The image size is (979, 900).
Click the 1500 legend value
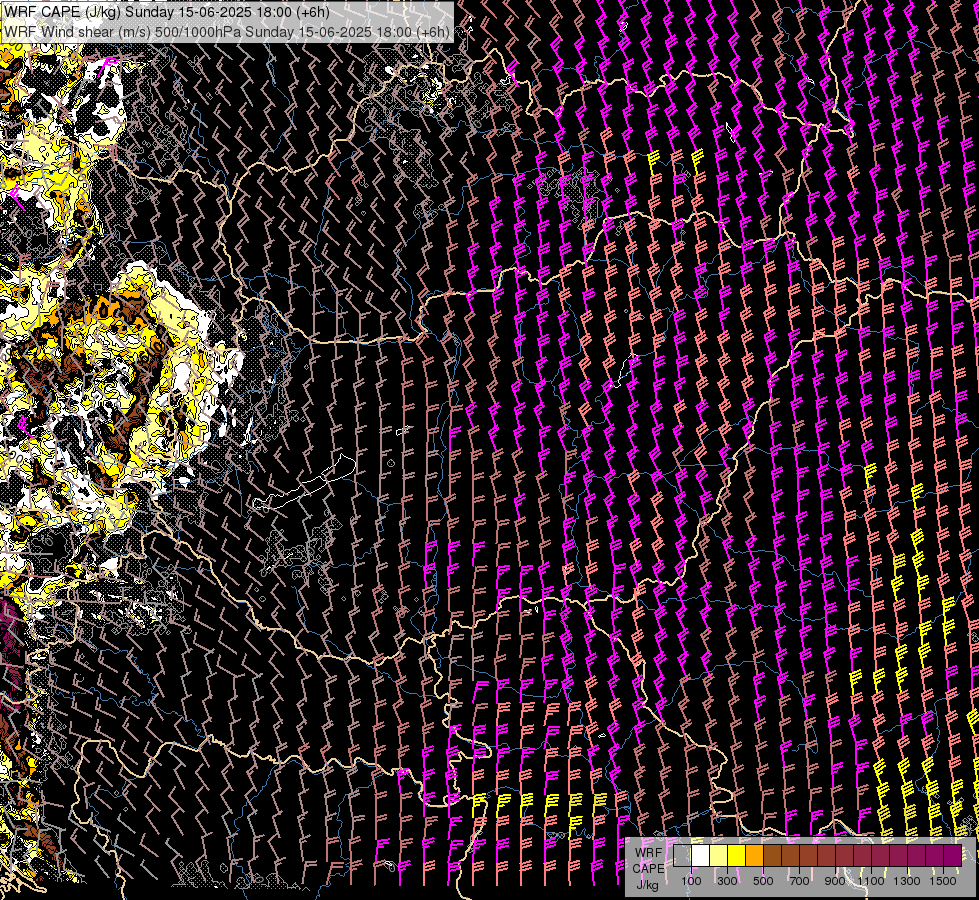tap(943, 881)
